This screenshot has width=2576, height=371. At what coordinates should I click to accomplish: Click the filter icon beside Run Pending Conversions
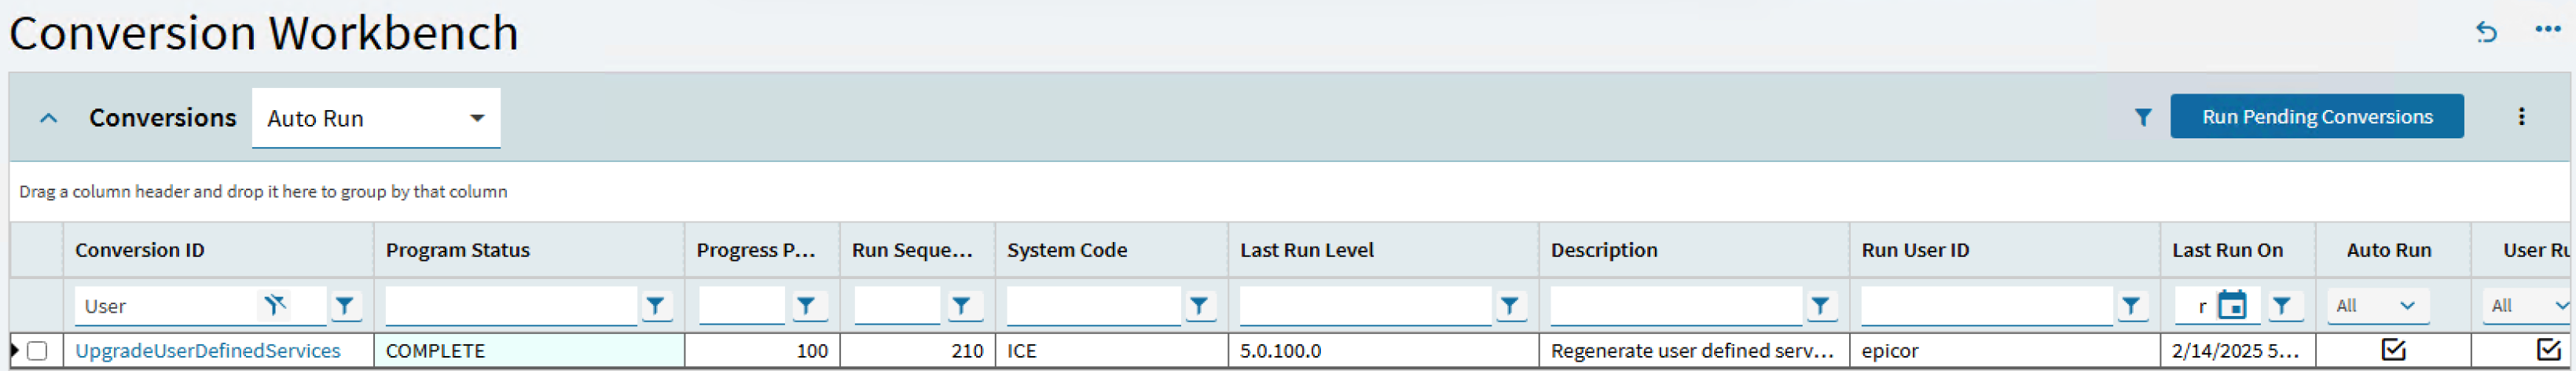tap(2143, 117)
